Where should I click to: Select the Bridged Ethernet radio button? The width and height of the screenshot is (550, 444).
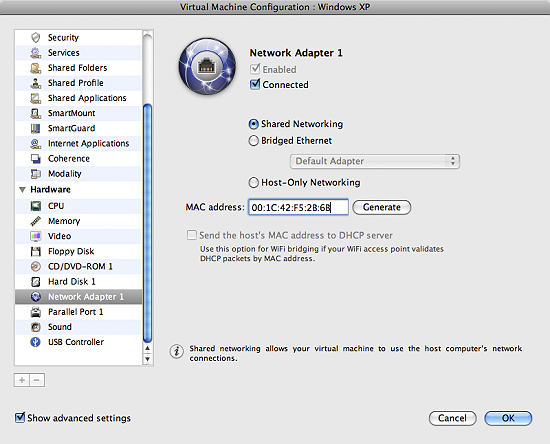(x=253, y=141)
